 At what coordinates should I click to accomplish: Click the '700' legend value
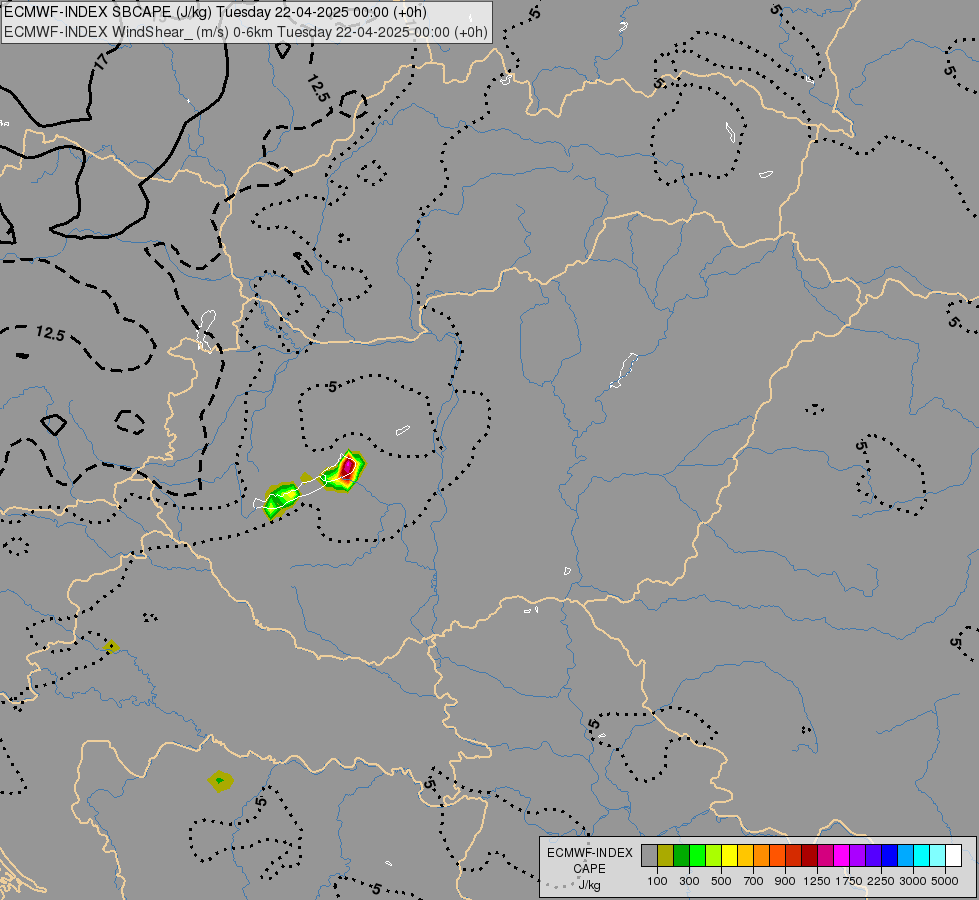tap(754, 881)
